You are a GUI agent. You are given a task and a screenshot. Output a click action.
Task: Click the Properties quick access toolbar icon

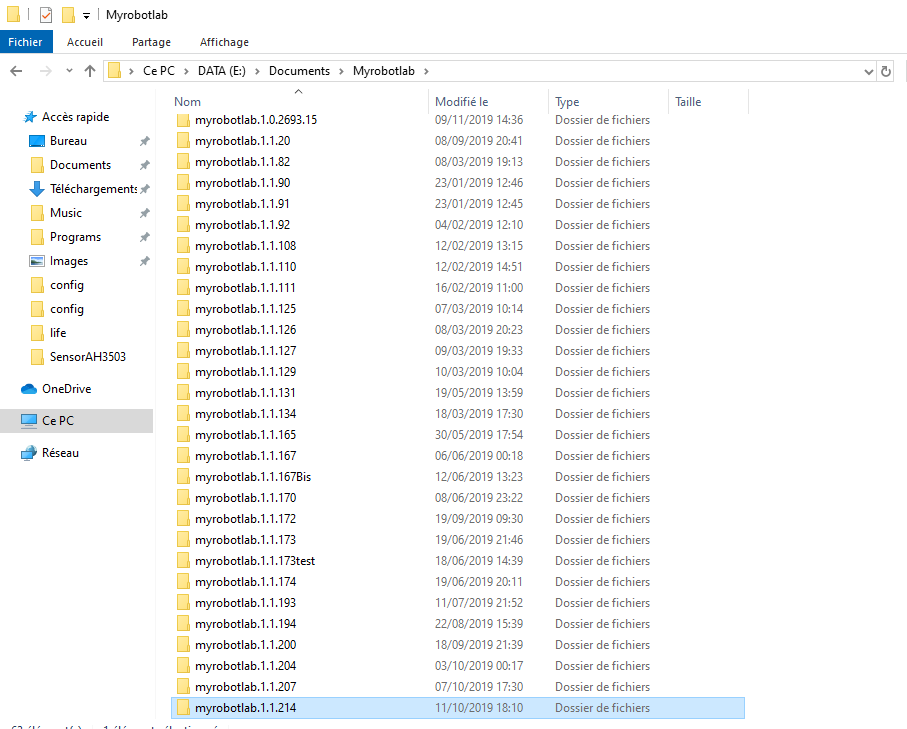click(46, 14)
